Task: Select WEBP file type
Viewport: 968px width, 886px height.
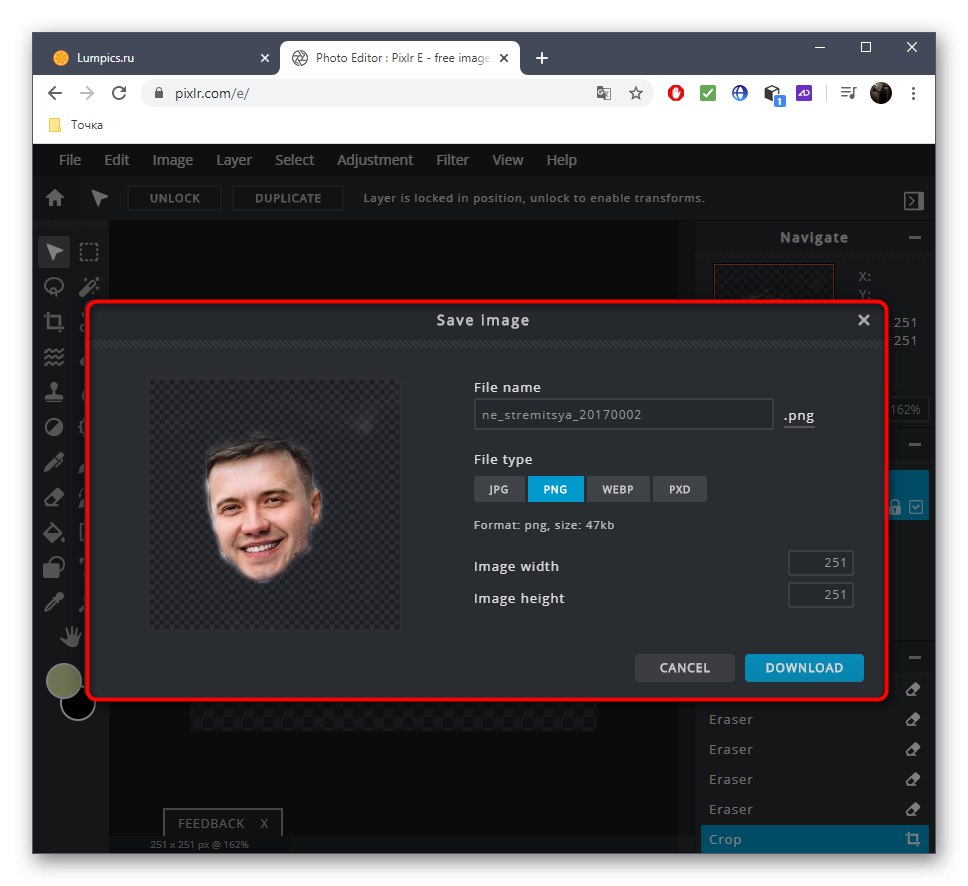Action: click(618, 489)
